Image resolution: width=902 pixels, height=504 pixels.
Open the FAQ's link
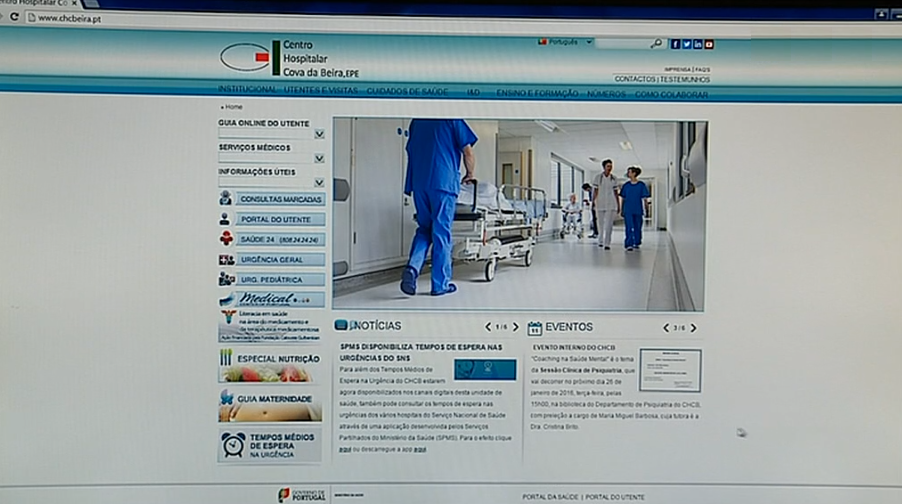pos(702,70)
